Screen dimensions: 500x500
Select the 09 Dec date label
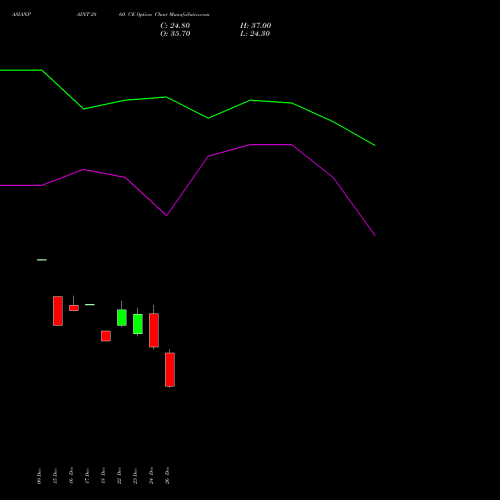[x=39, y=475]
